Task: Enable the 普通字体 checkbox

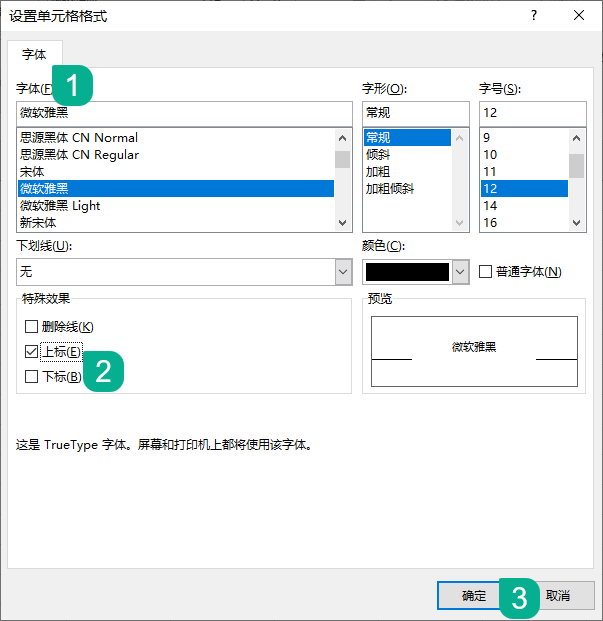Action: pos(485,272)
